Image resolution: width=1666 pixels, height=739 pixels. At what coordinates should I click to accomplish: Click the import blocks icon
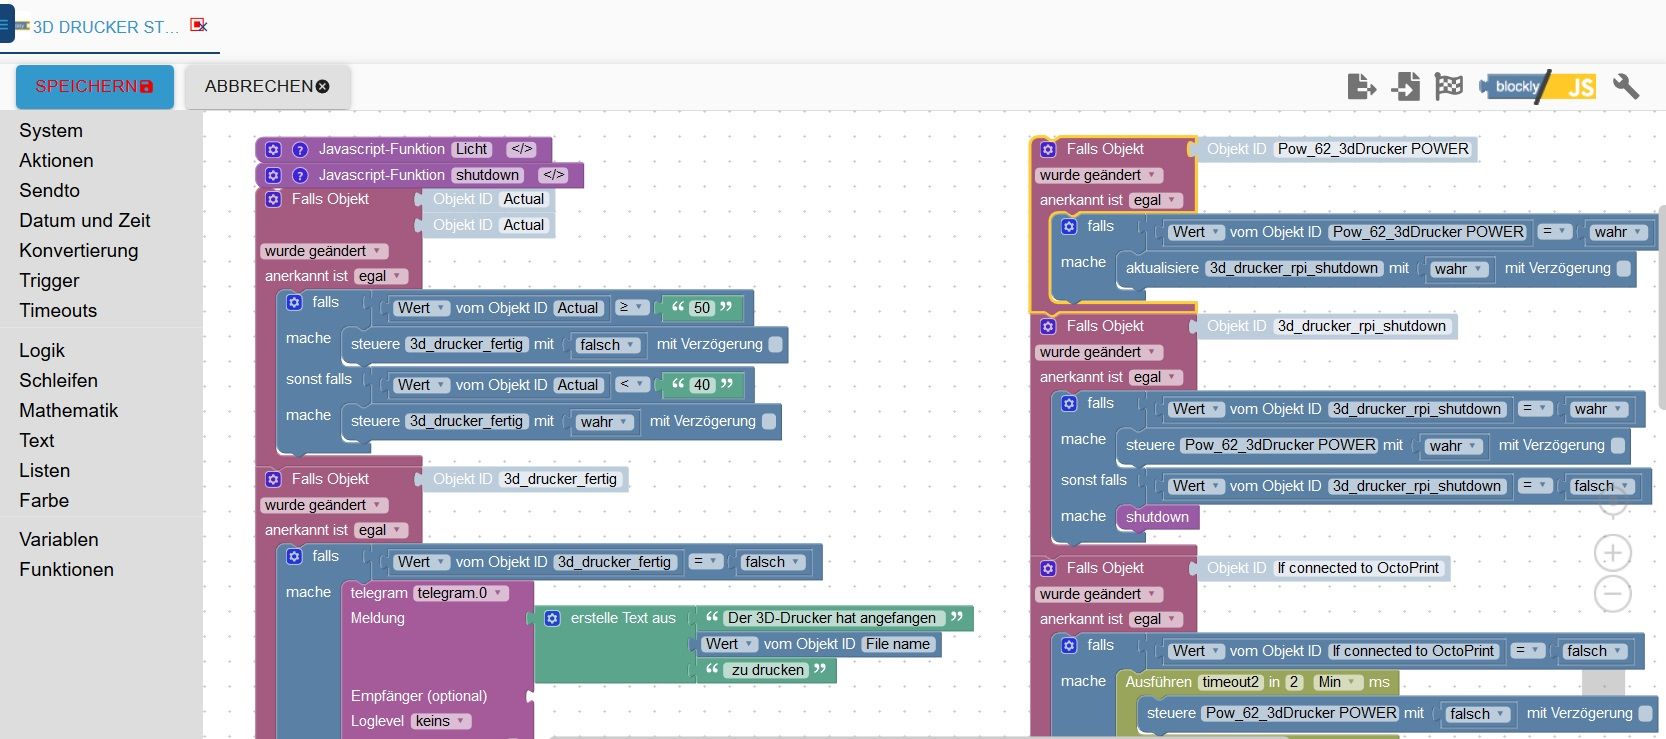(x=1405, y=87)
